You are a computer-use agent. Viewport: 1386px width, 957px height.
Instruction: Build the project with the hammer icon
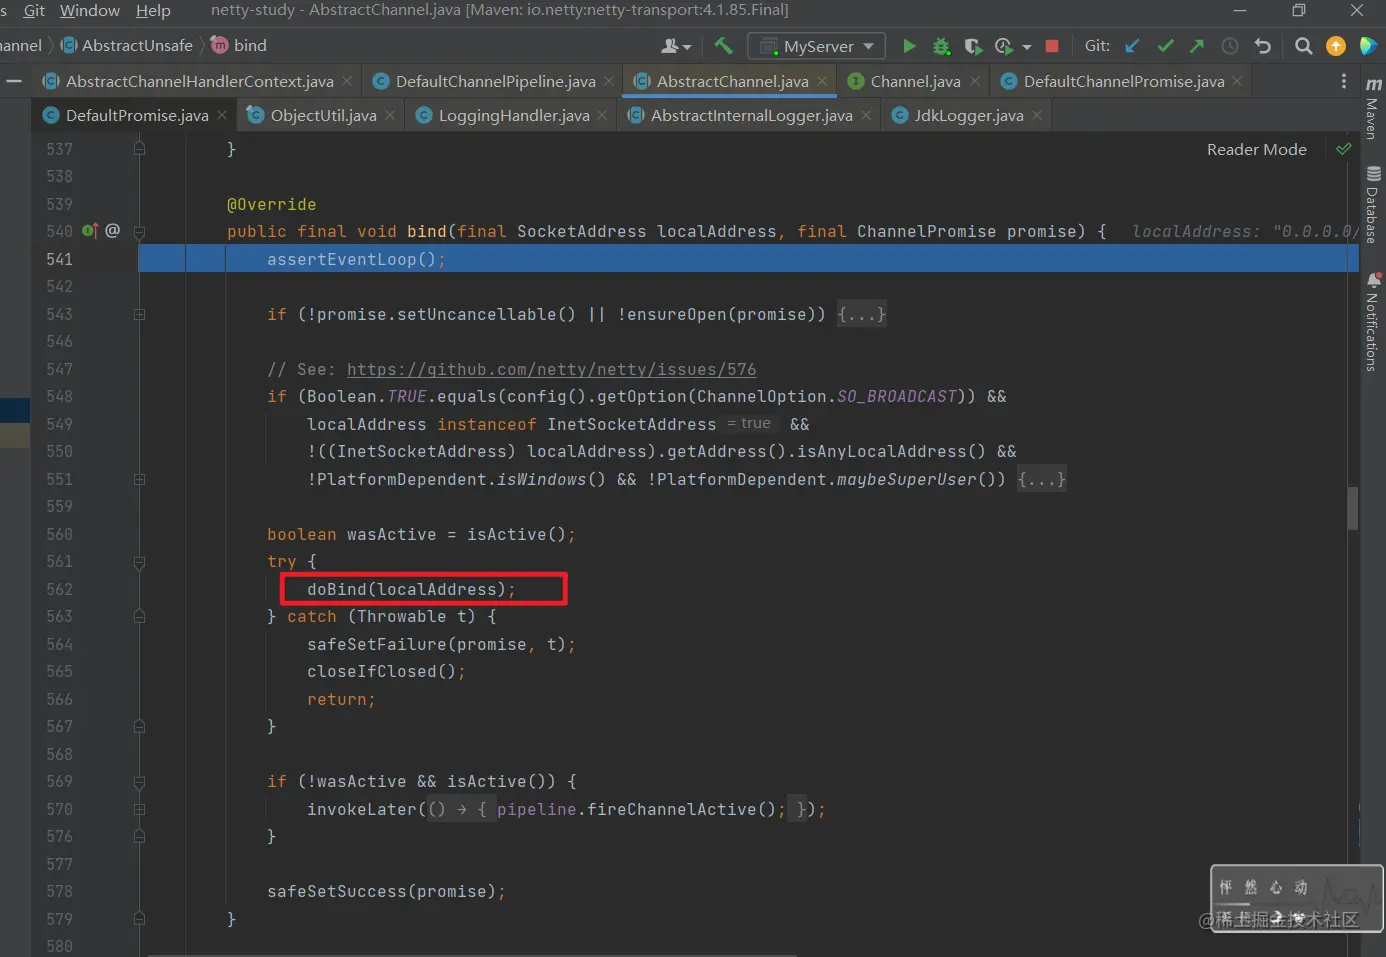pyautogui.click(x=723, y=46)
